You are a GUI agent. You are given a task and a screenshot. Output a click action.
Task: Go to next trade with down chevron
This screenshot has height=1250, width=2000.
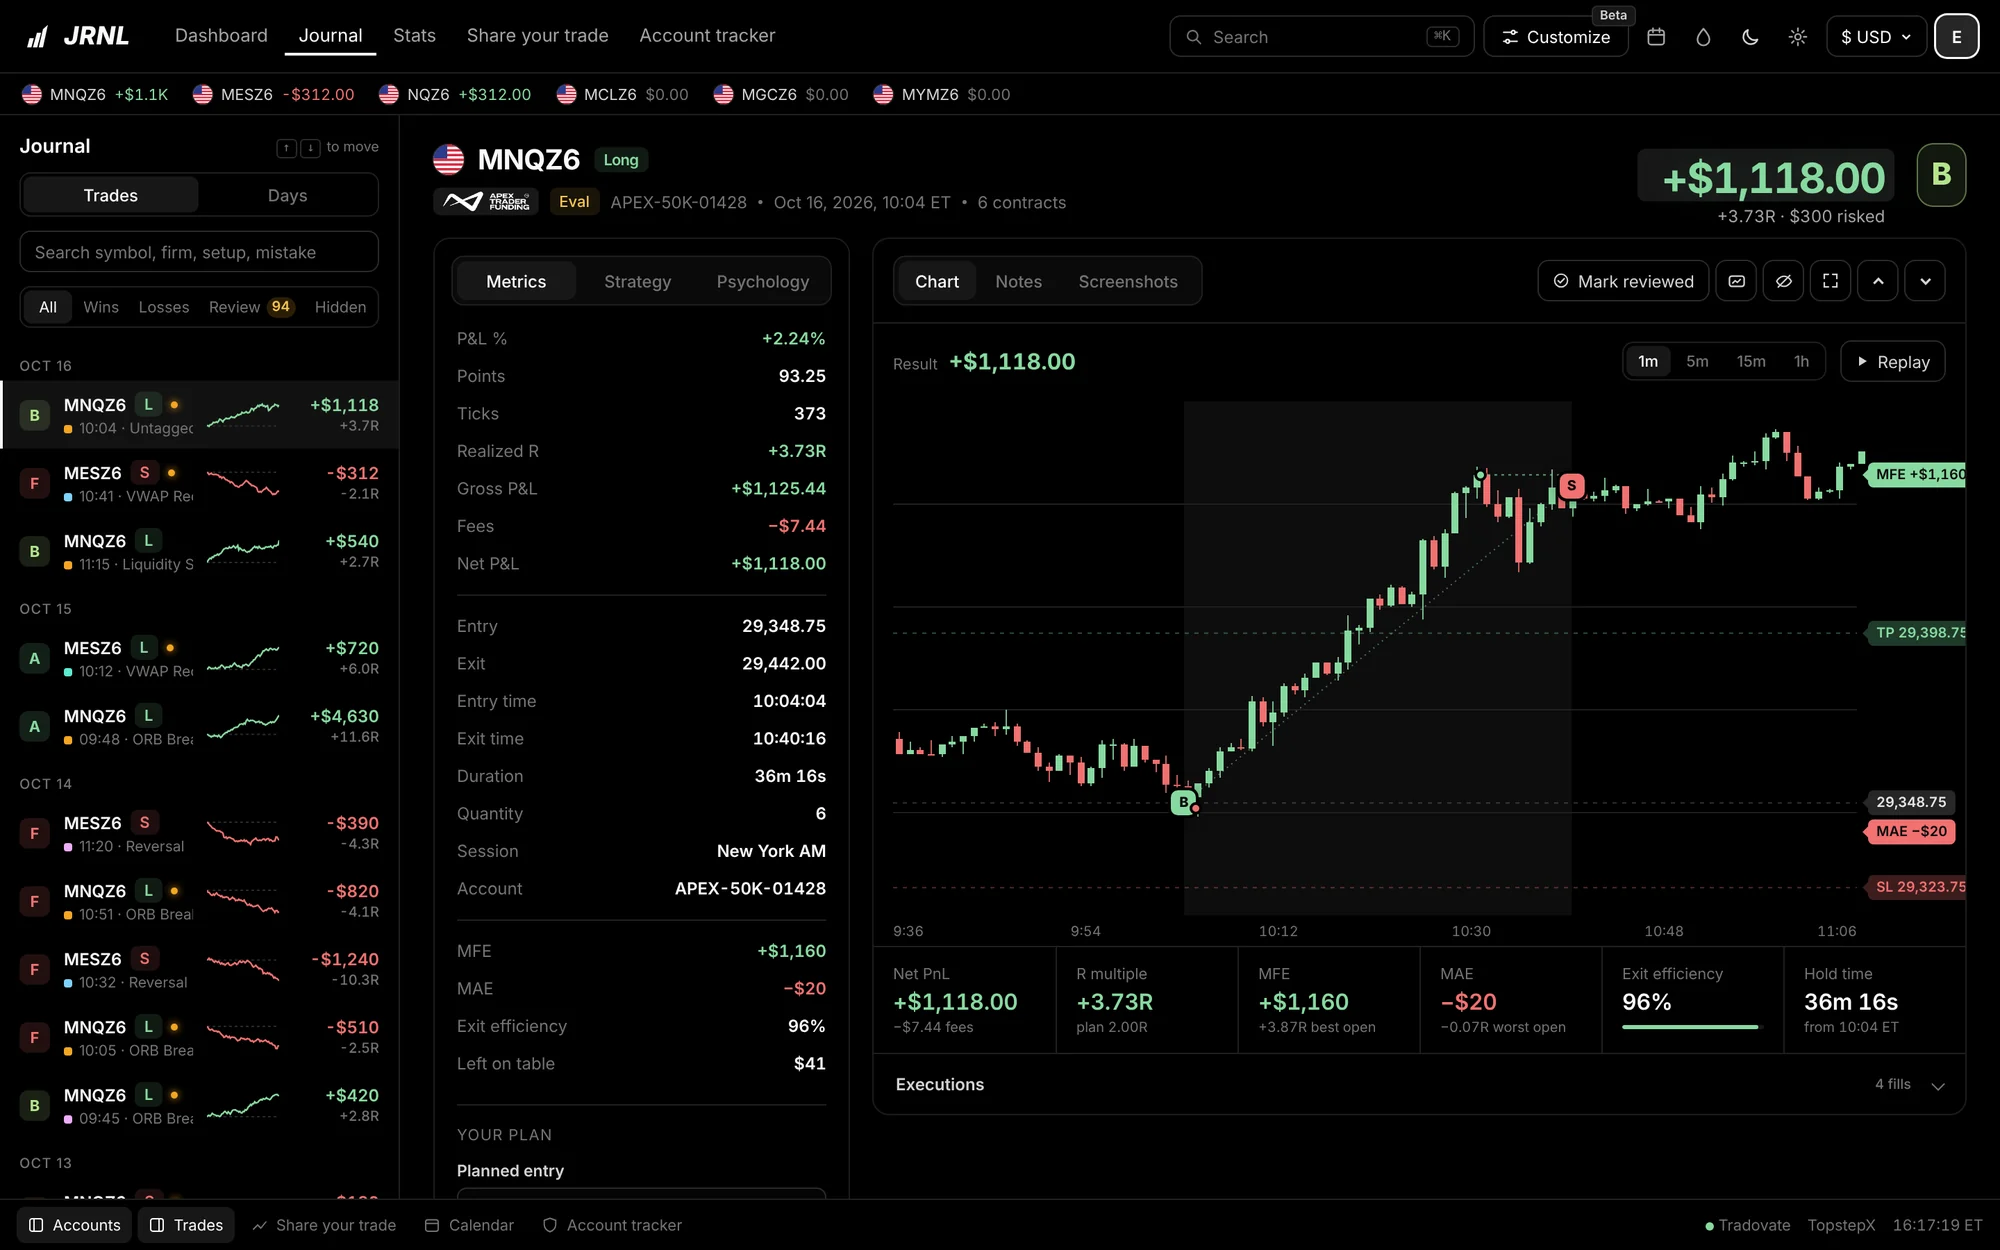[1925, 281]
